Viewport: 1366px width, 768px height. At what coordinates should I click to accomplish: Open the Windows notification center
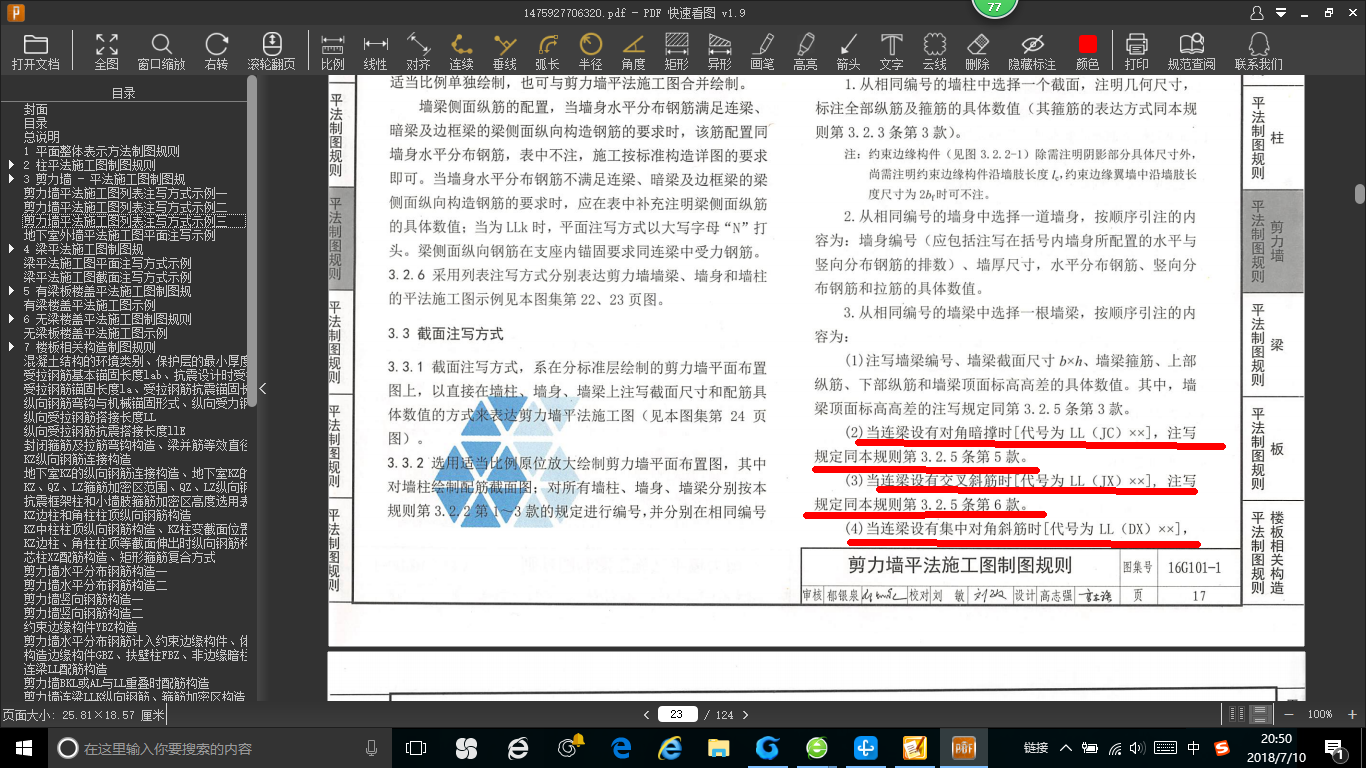[x=1334, y=747]
